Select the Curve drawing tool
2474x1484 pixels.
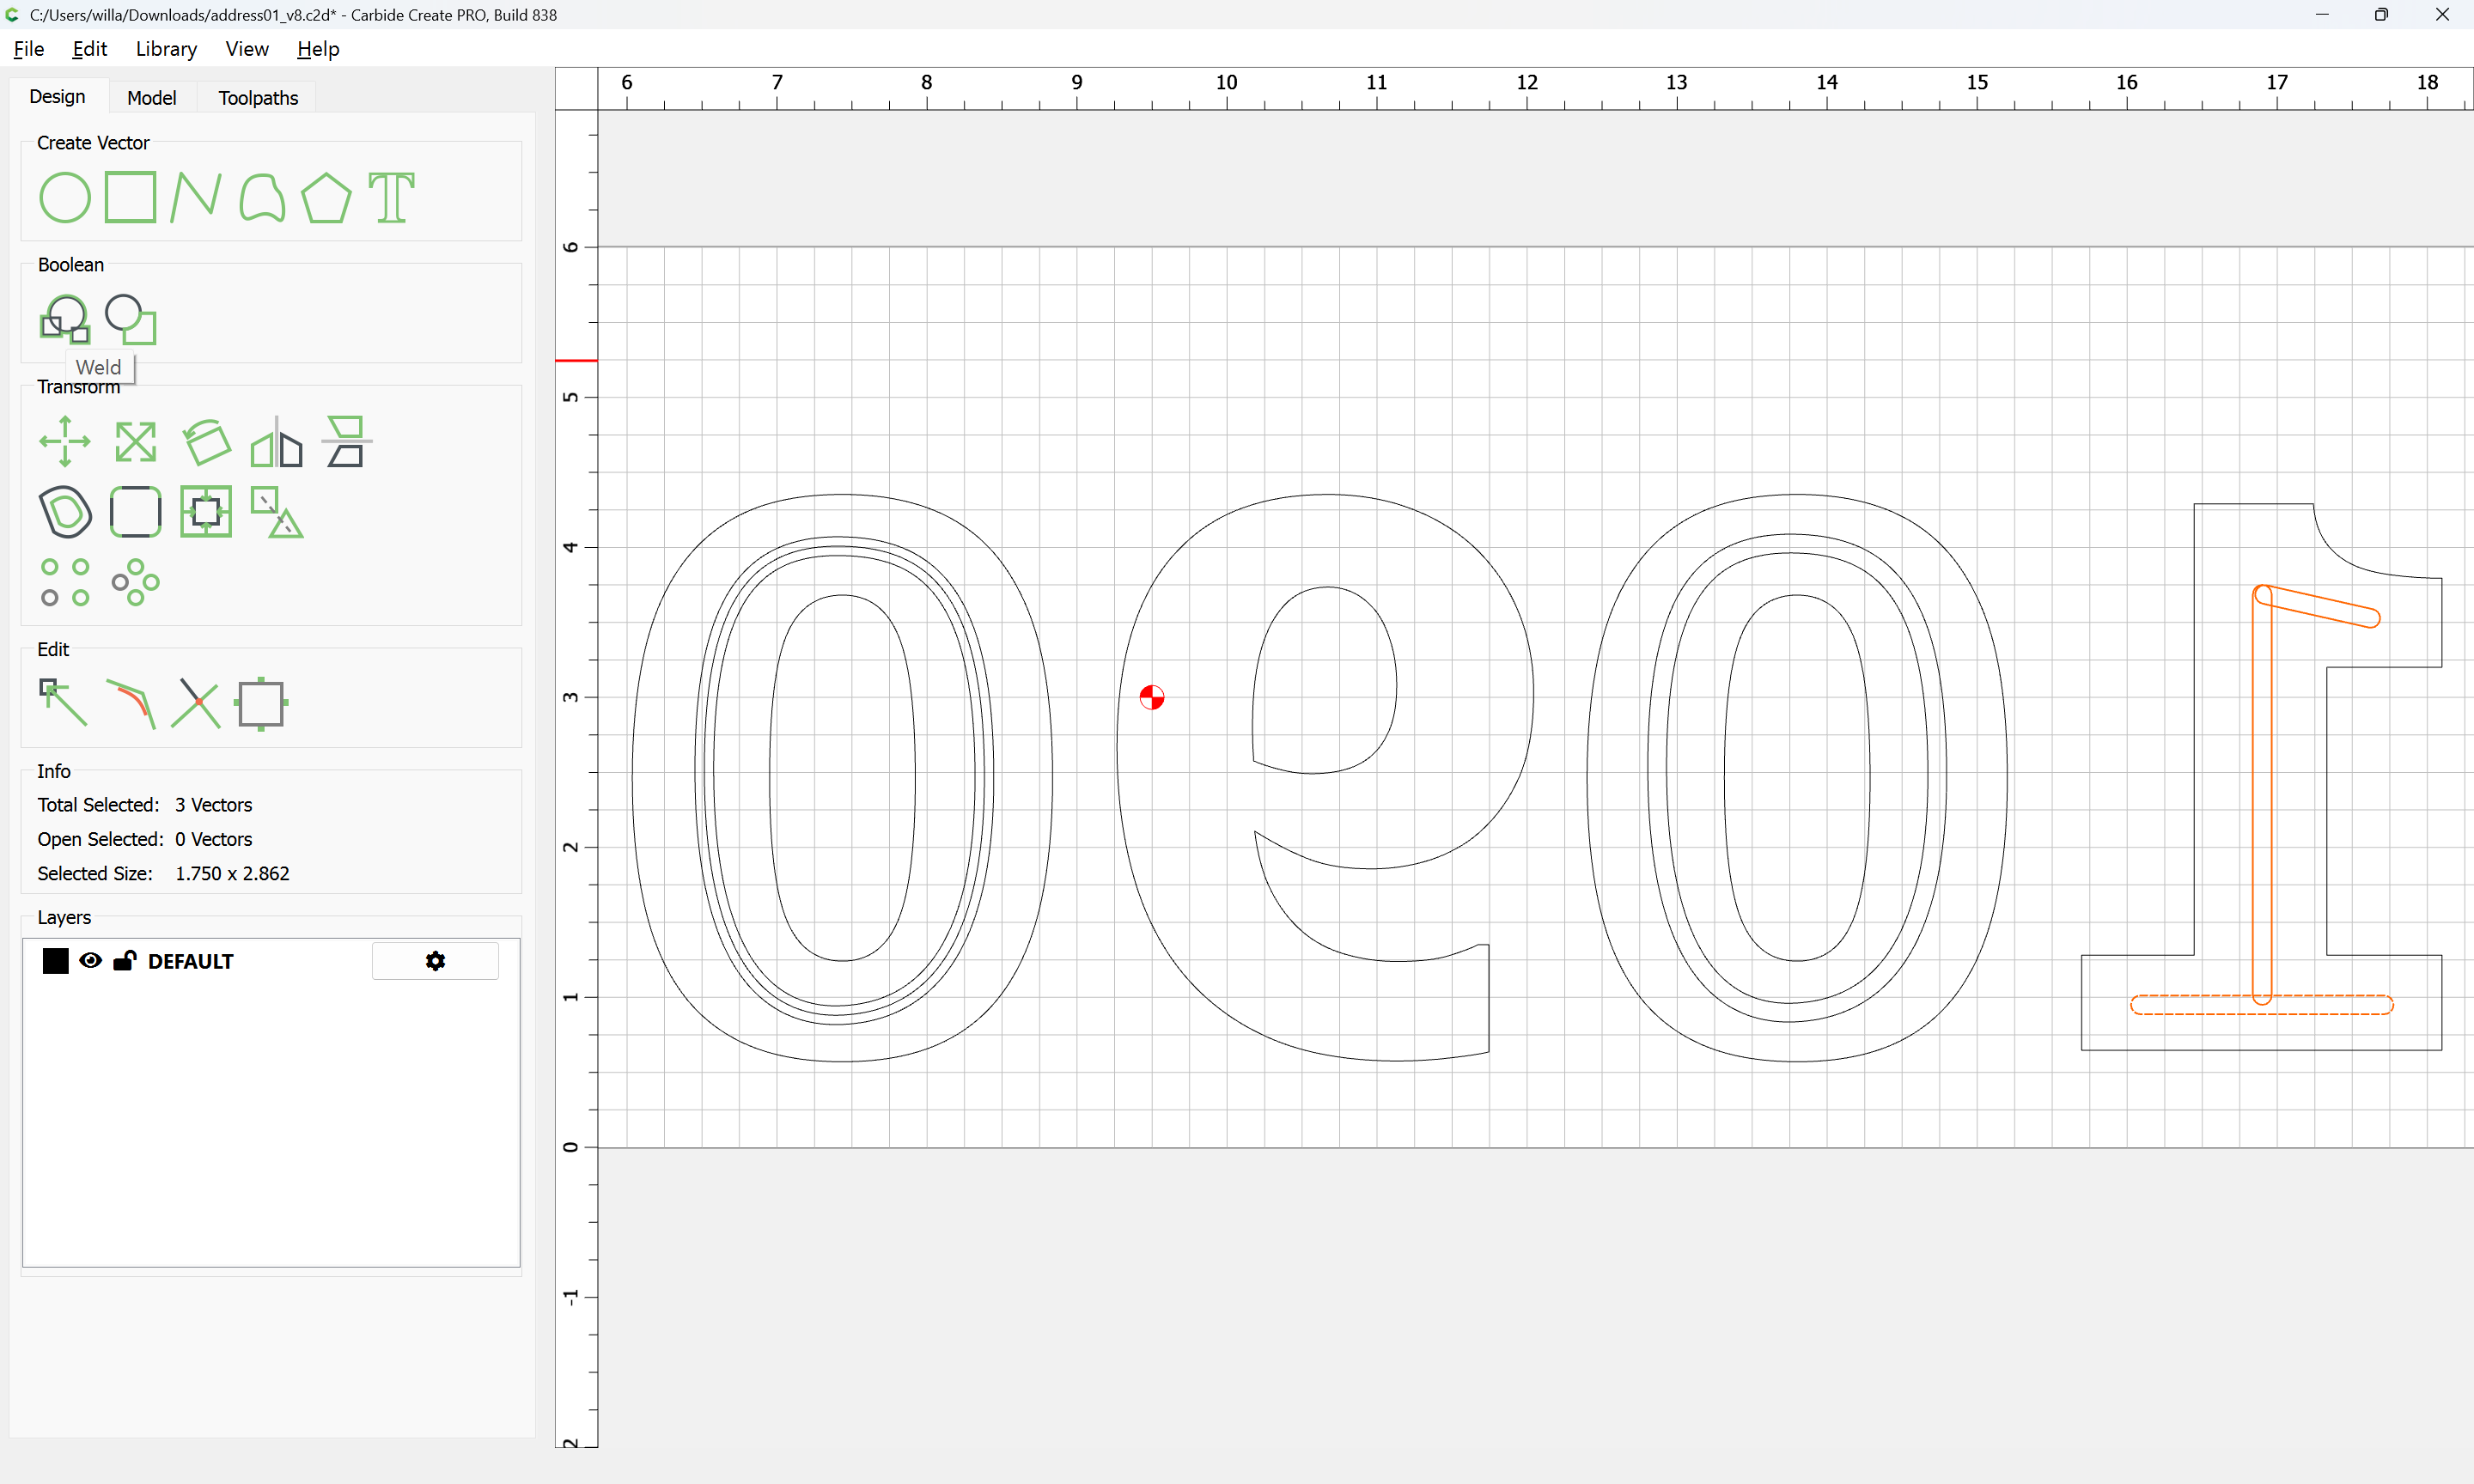[262, 197]
